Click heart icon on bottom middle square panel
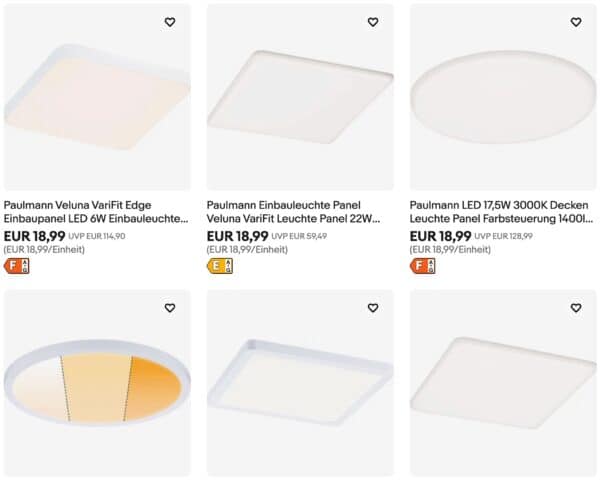 coord(373,308)
